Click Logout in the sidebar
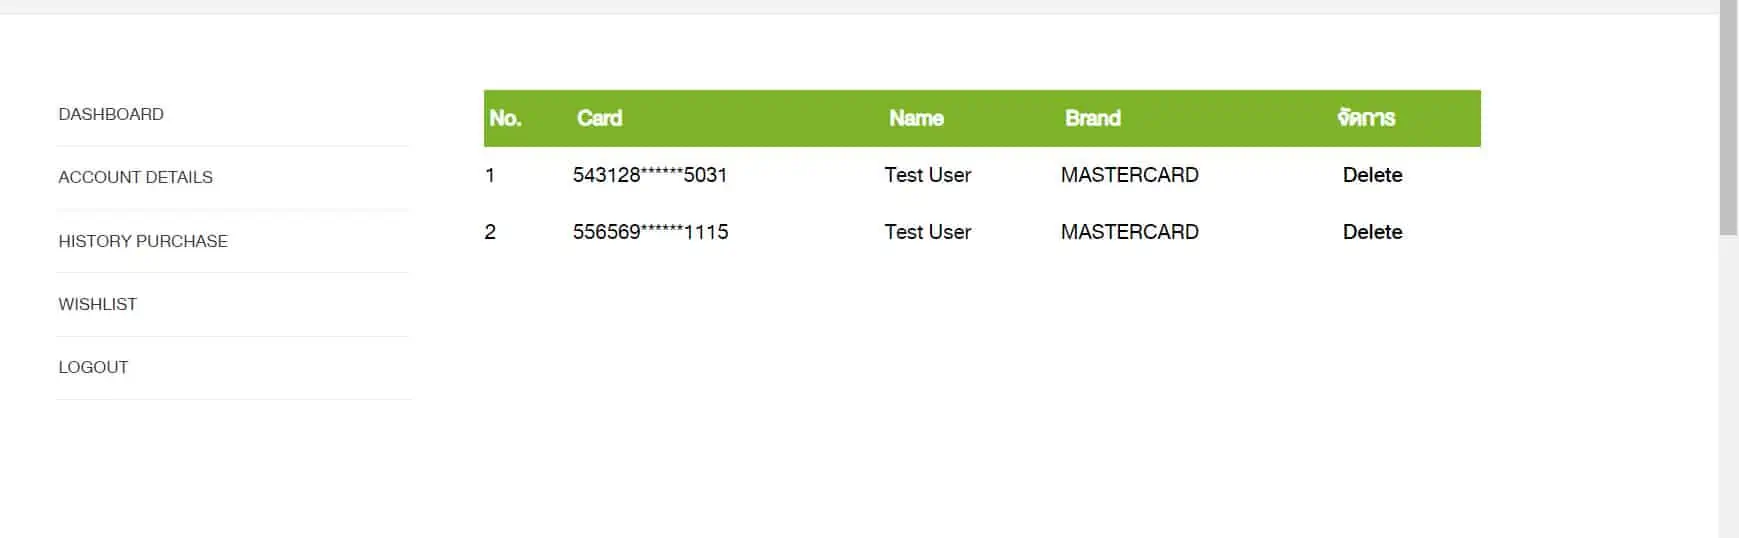This screenshot has height=538, width=1739. point(93,367)
